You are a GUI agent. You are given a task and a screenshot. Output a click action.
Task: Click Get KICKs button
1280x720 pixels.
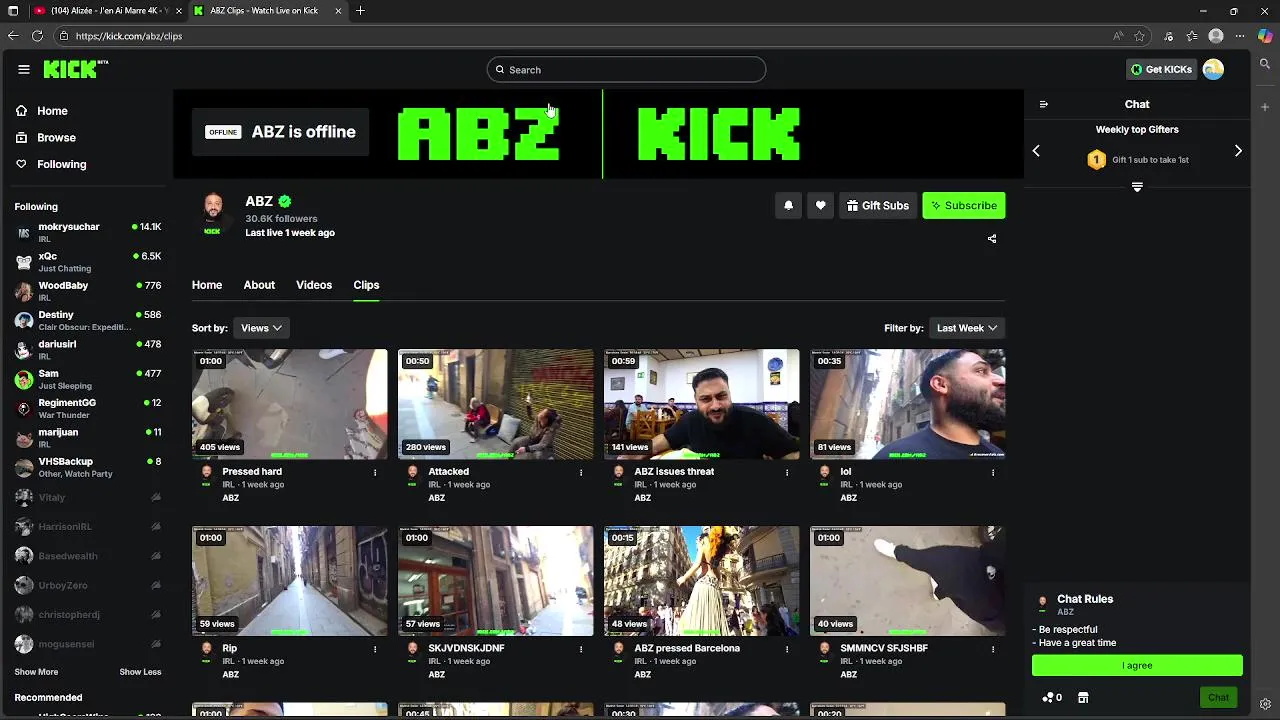click(x=1161, y=69)
